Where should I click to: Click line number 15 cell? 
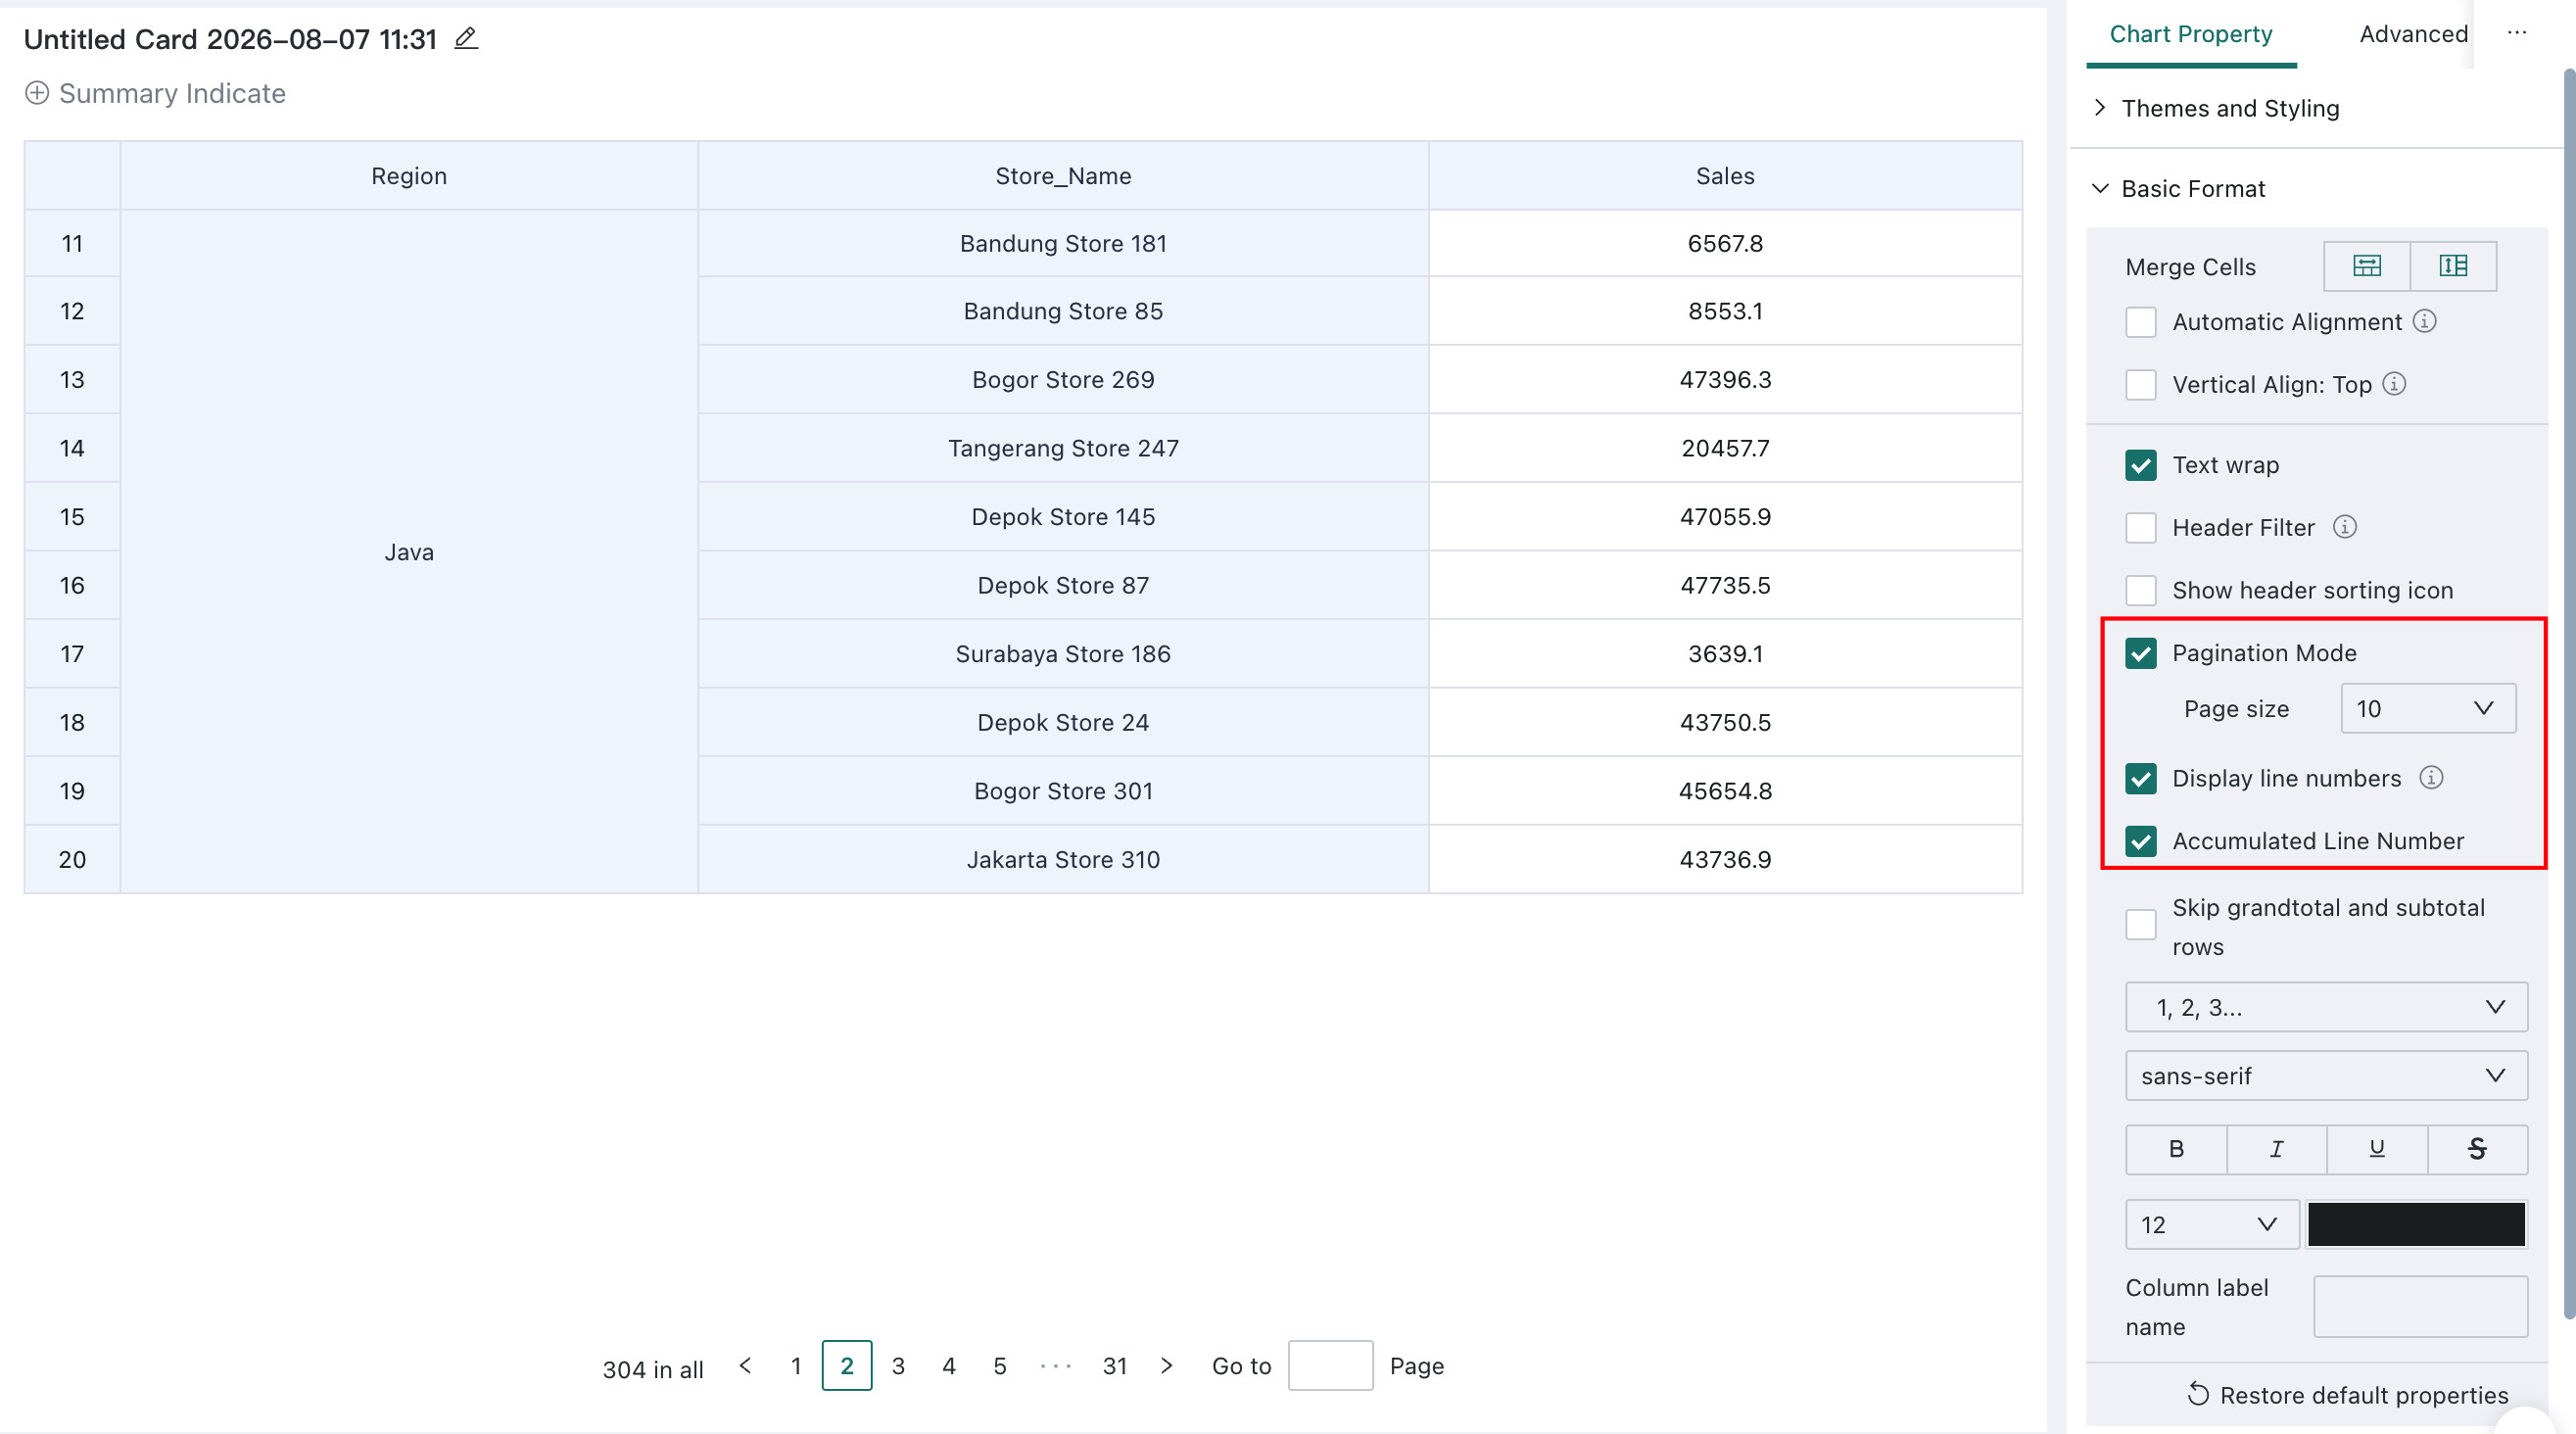[x=72, y=517]
